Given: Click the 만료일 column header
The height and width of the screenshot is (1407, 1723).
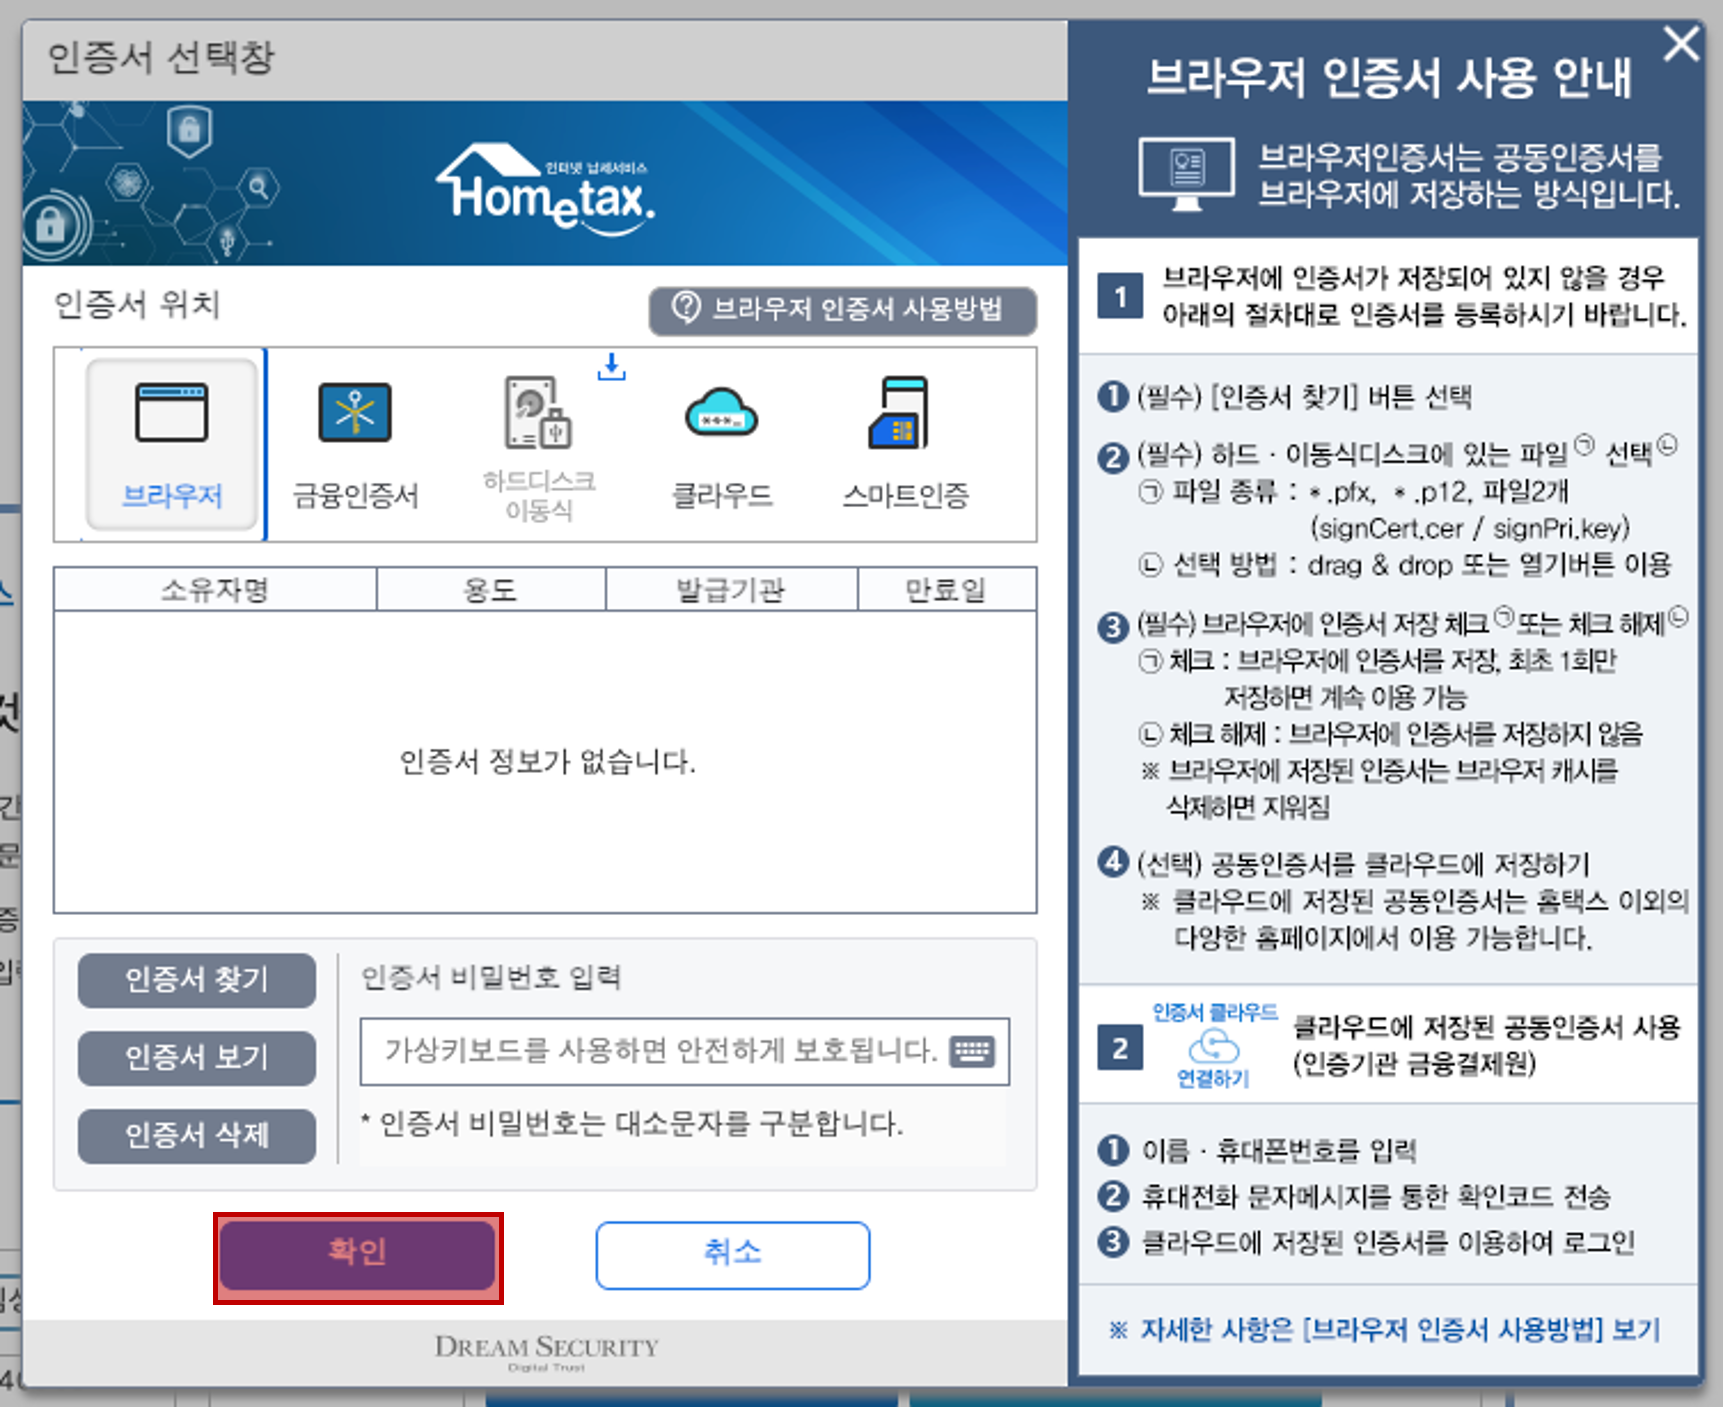Looking at the screenshot, I should pos(946,589).
